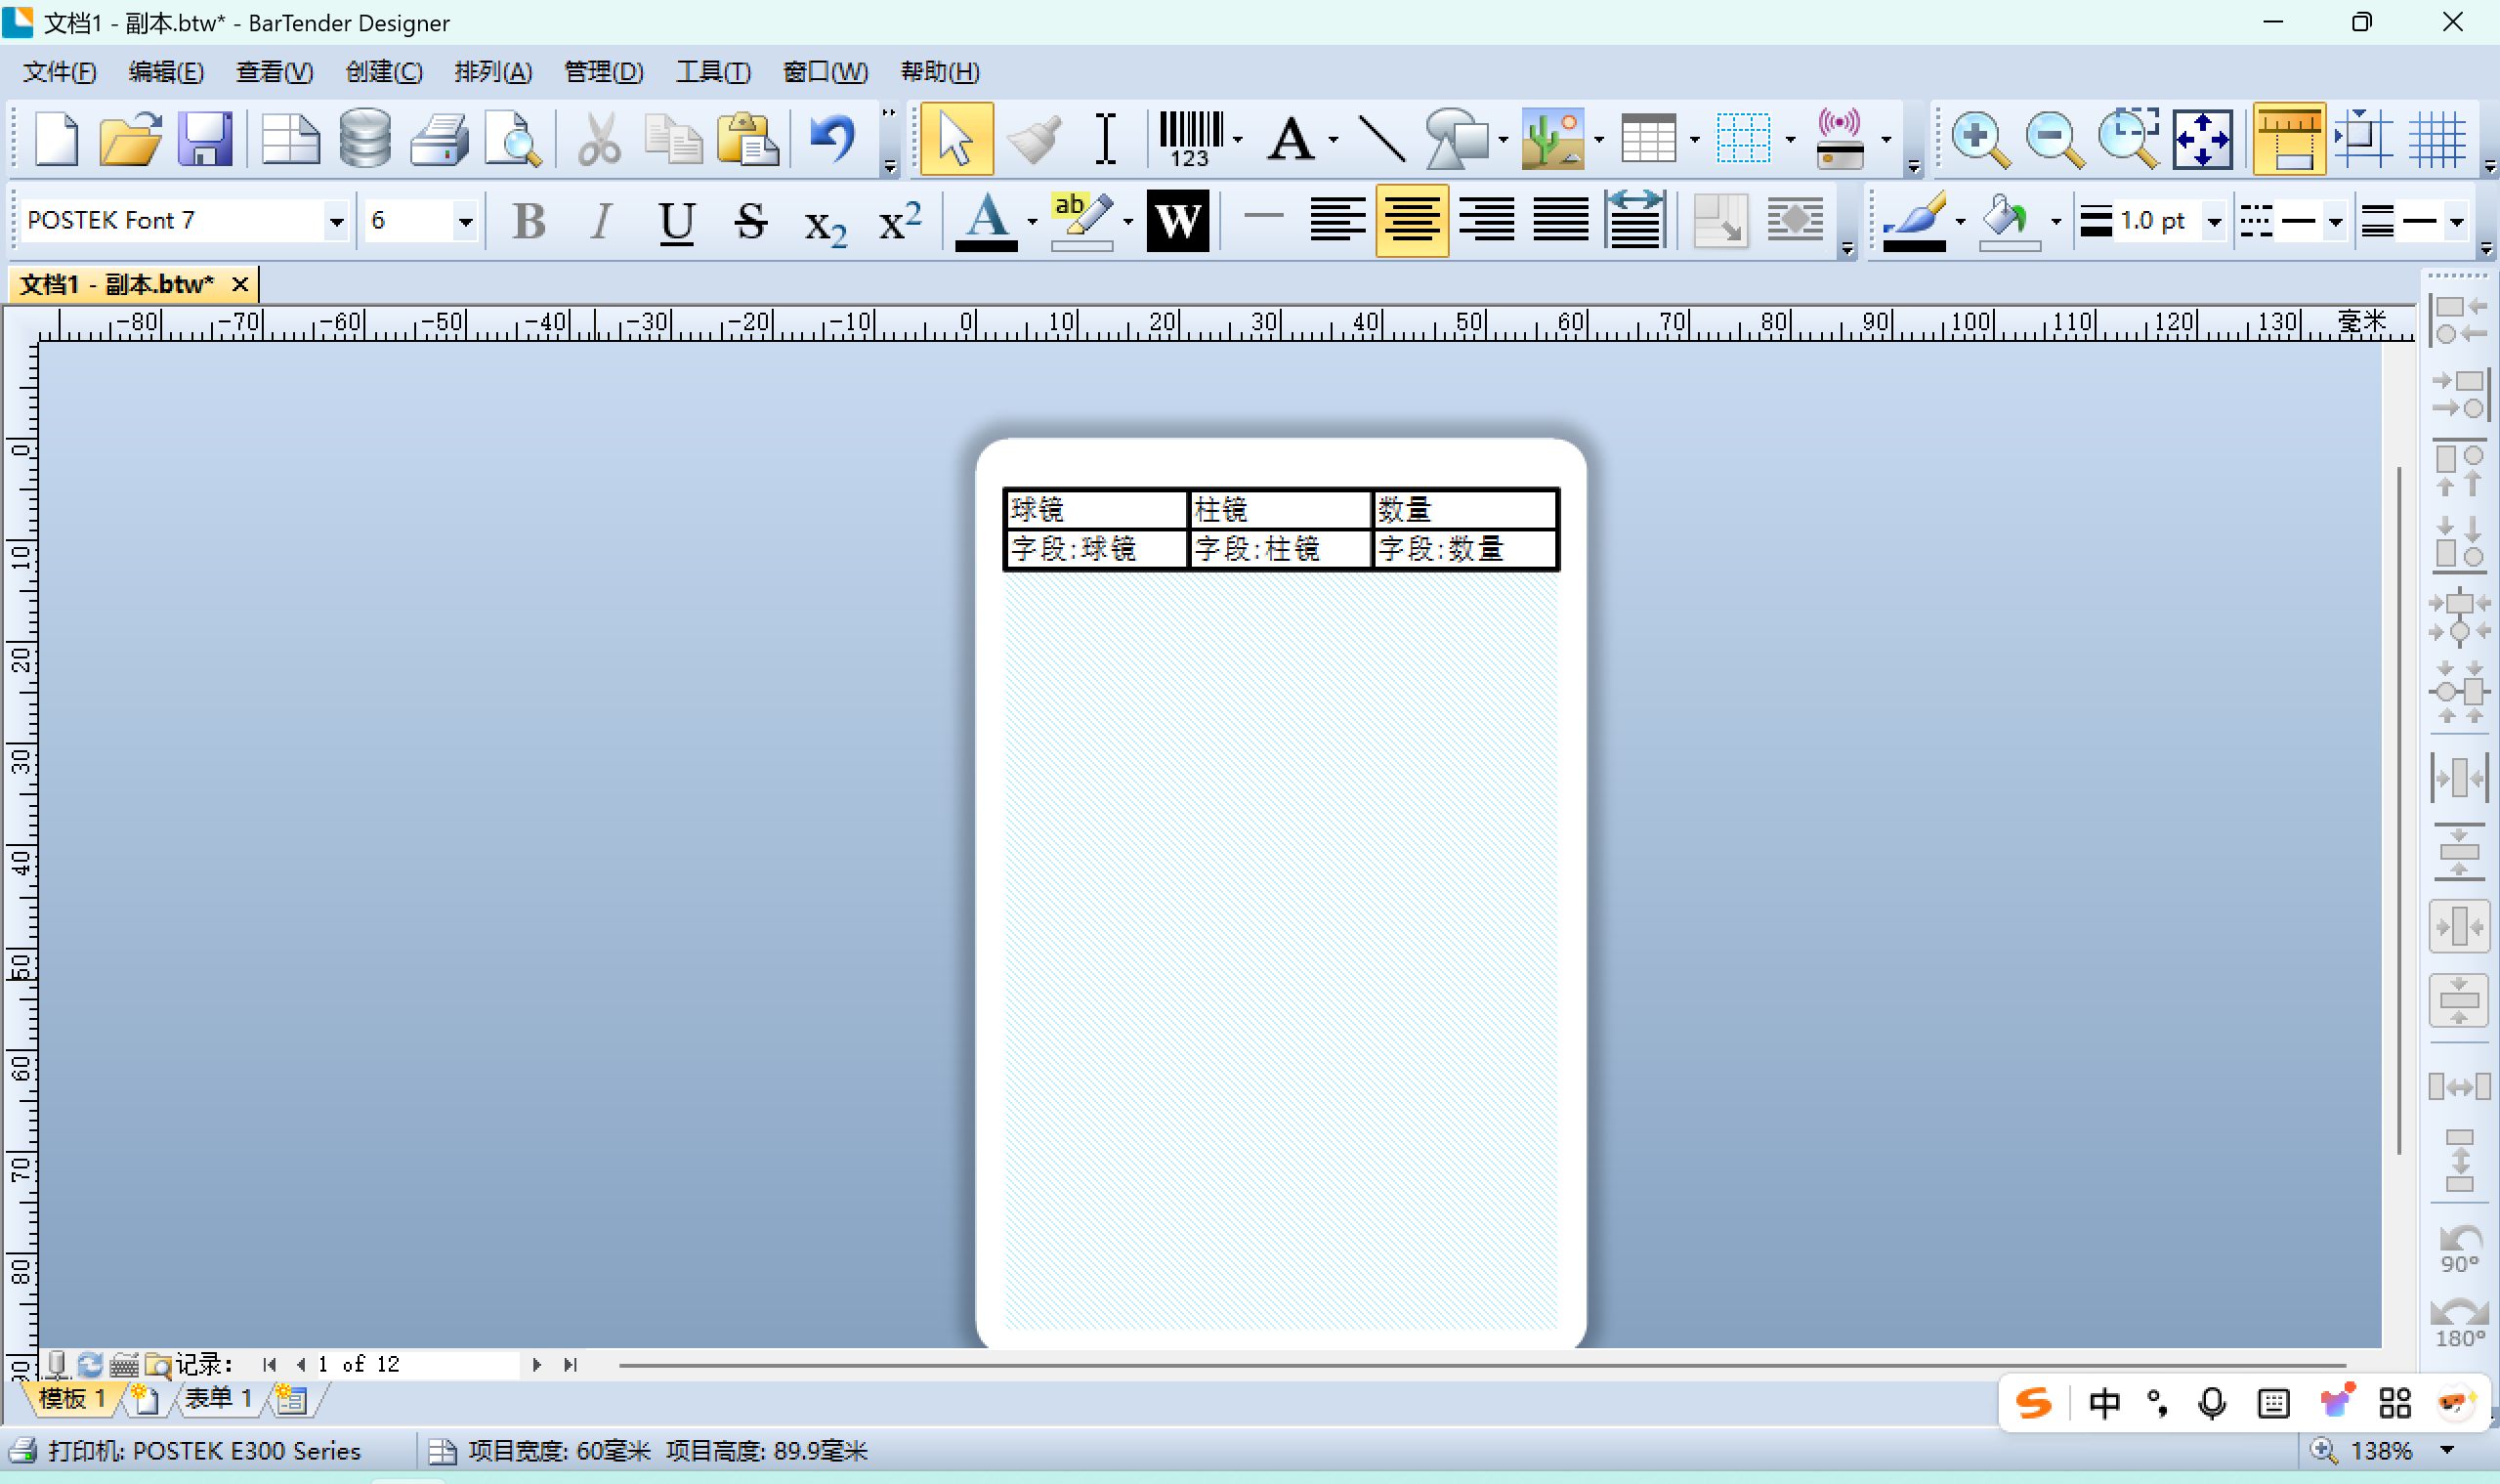Viewport: 2500px width, 1484px height.
Task: Click the font color swatch
Action: tap(987, 220)
